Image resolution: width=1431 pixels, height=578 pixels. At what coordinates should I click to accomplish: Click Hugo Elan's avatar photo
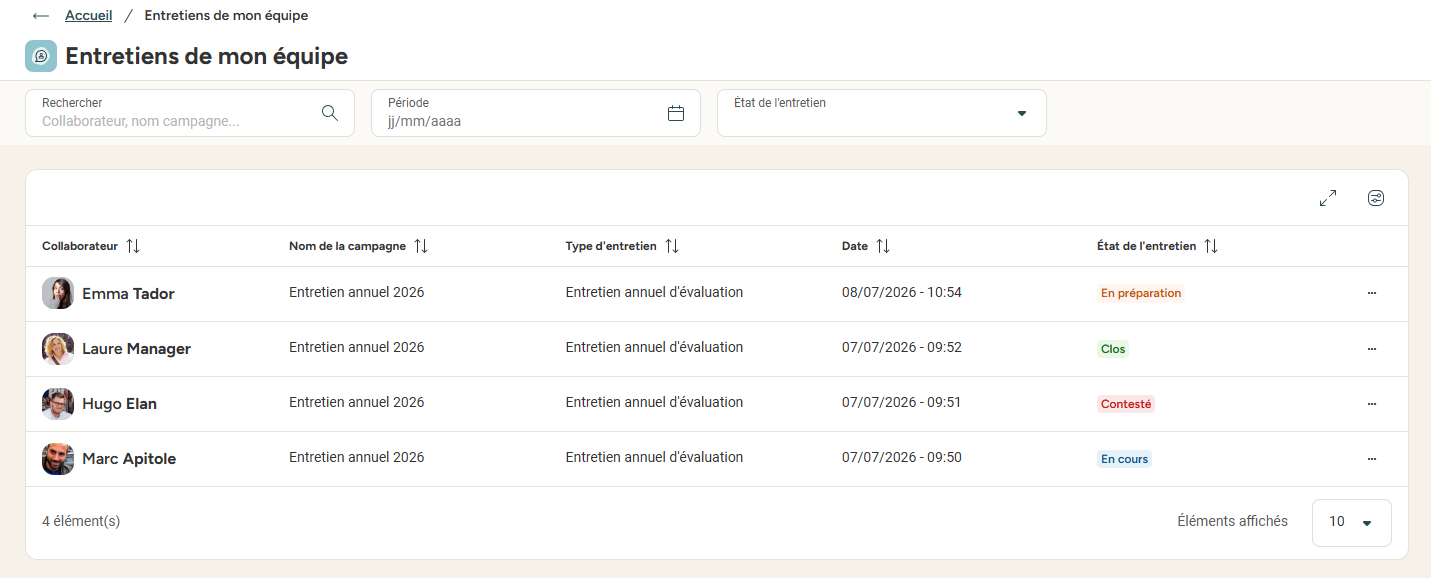point(58,404)
